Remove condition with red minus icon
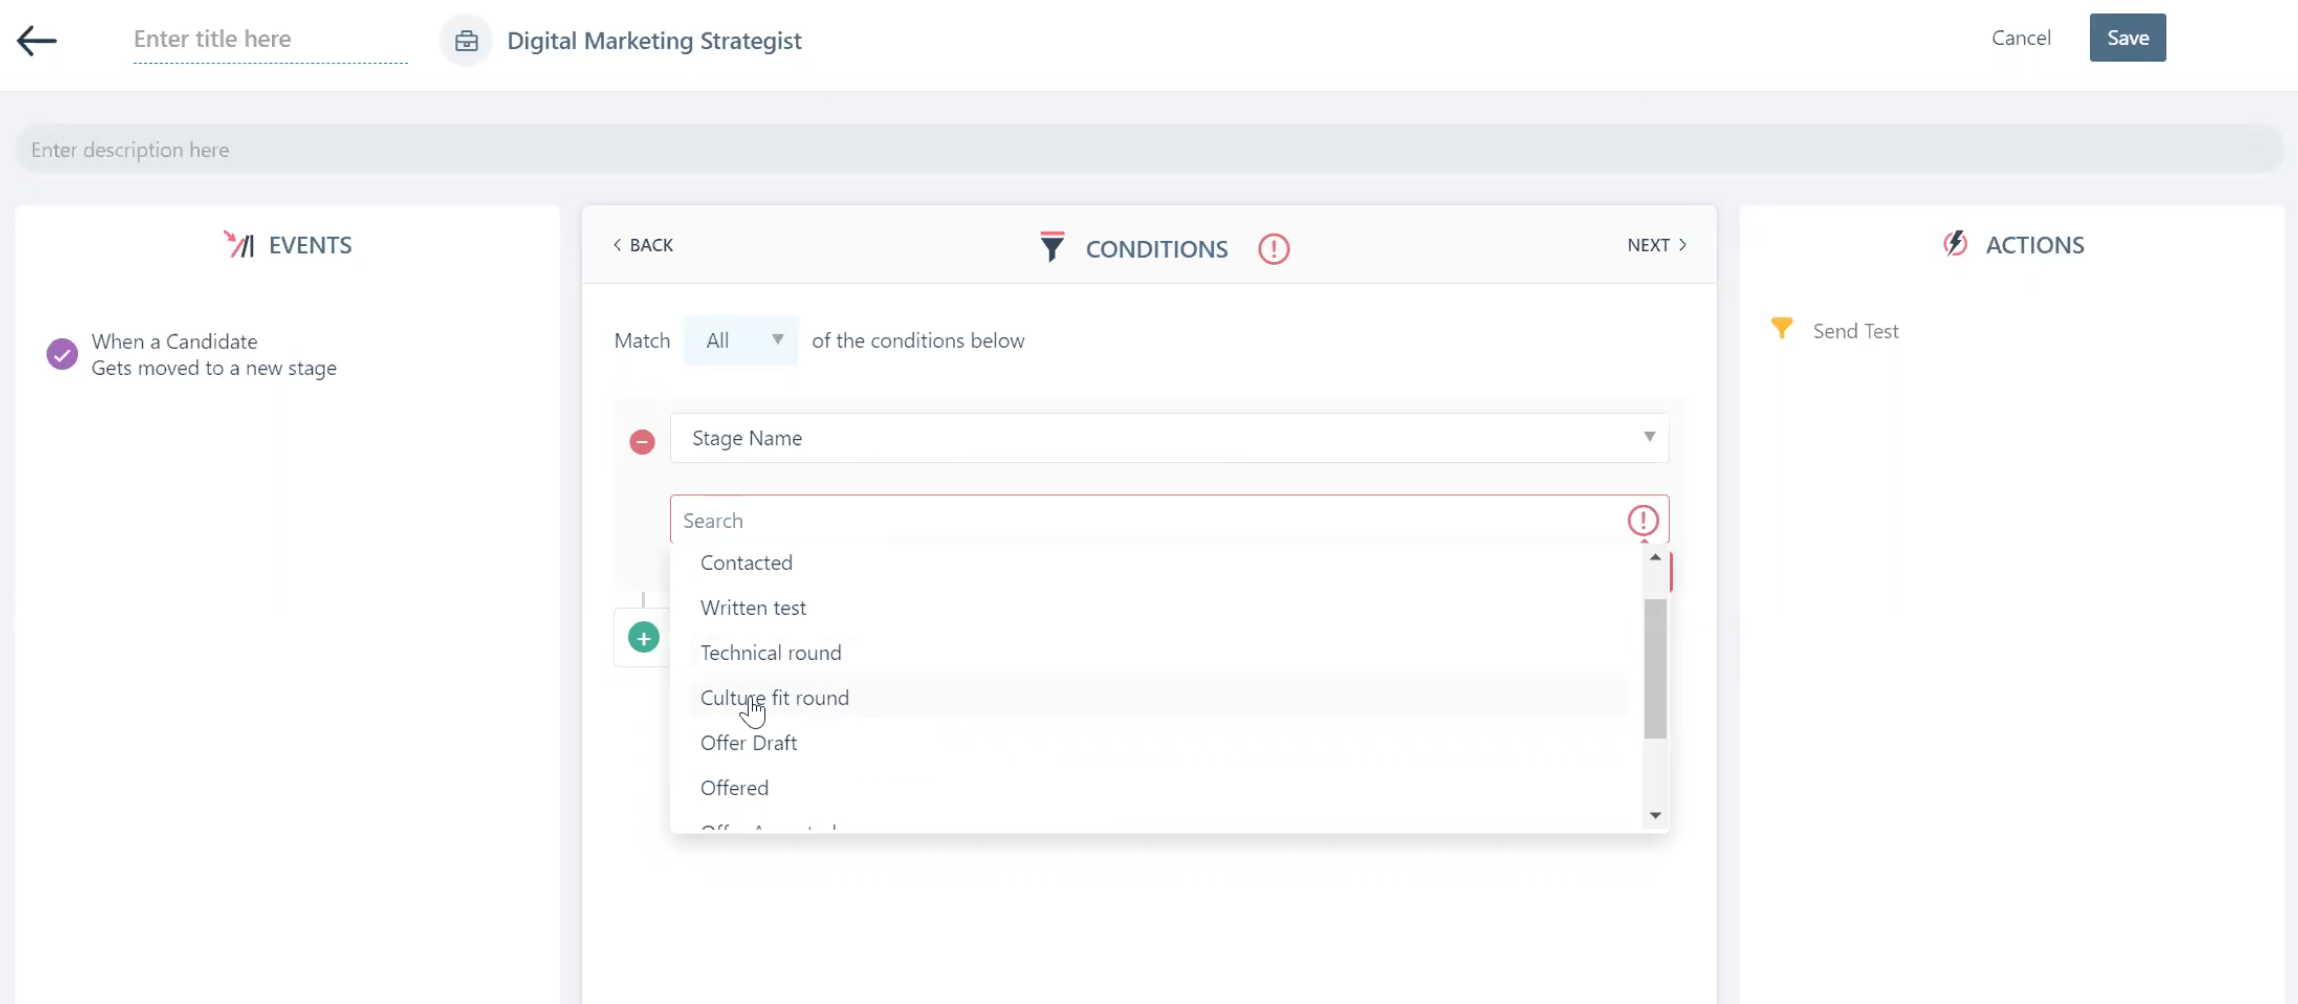This screenshot has height=1004, width=2298. pos(642,441)
